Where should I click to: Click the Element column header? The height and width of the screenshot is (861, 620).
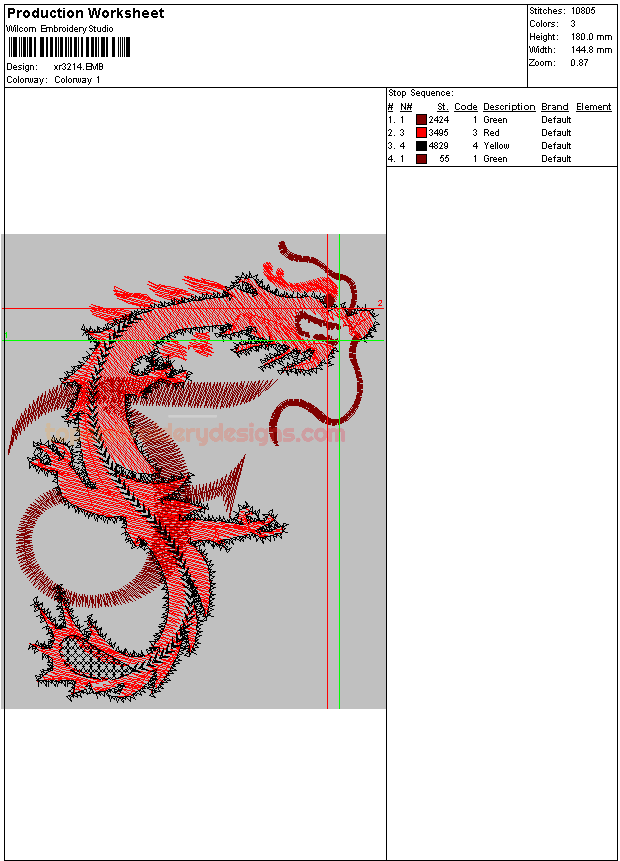click(594, 107)
